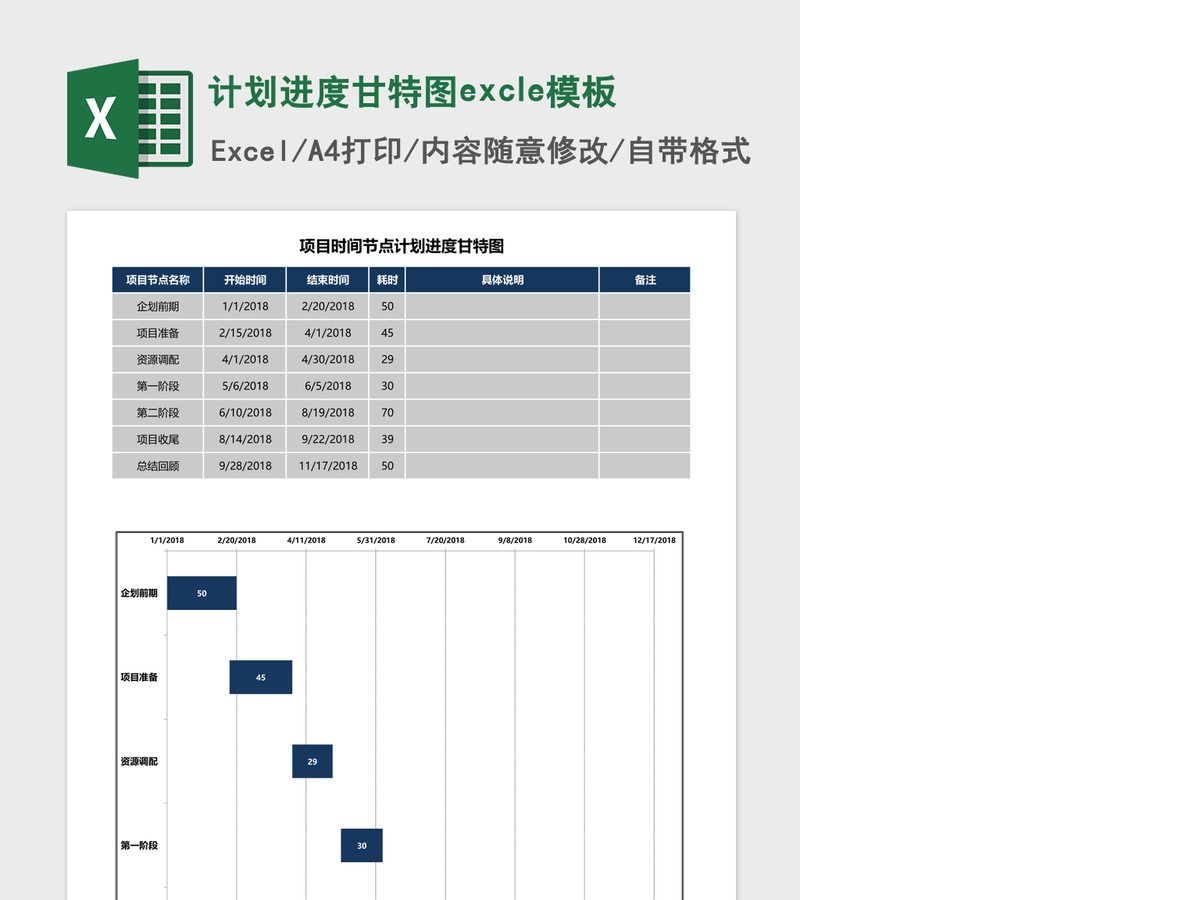Click the 项目准备 Gantt bar labeled 45
Image resolution: width=1200 pixels, height=900 pixels.
pos(261,677)
